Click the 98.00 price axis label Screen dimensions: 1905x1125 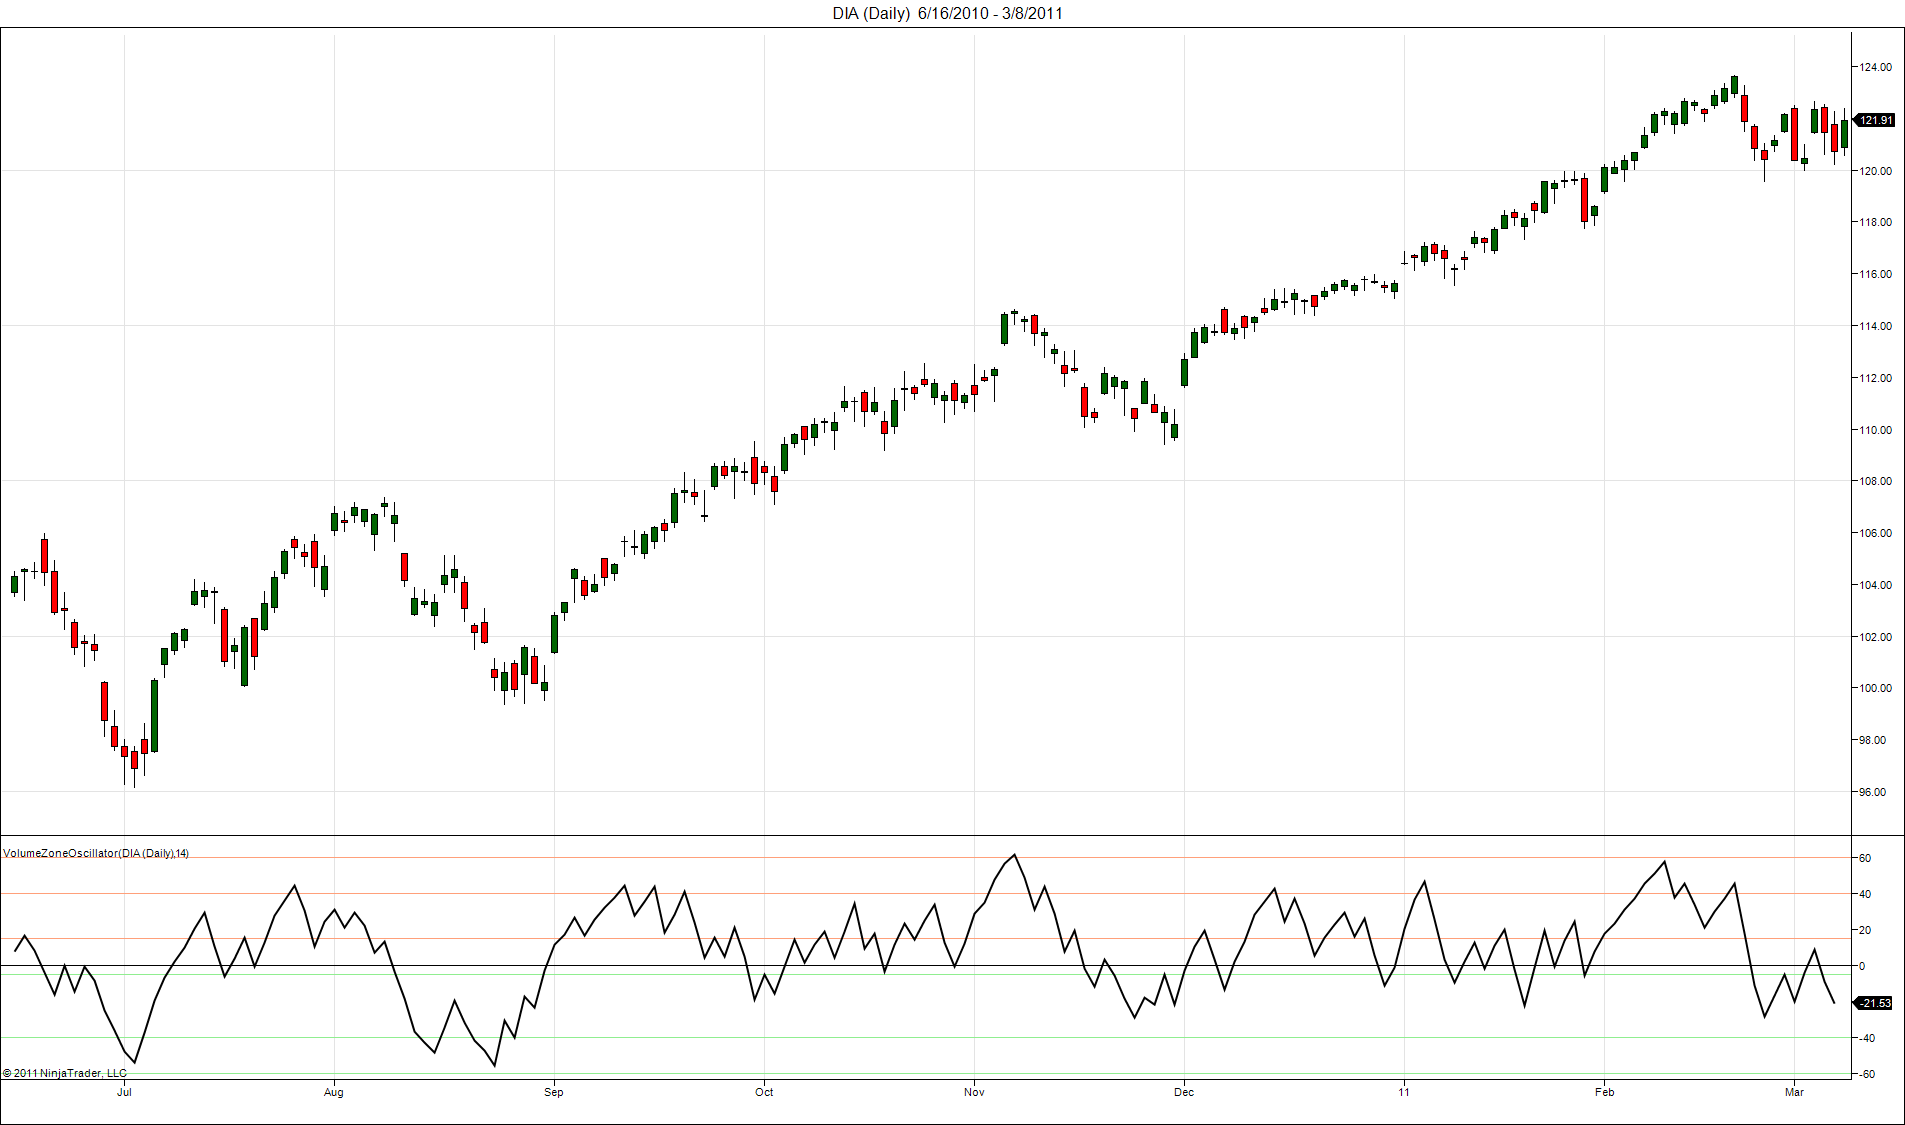1873,740
